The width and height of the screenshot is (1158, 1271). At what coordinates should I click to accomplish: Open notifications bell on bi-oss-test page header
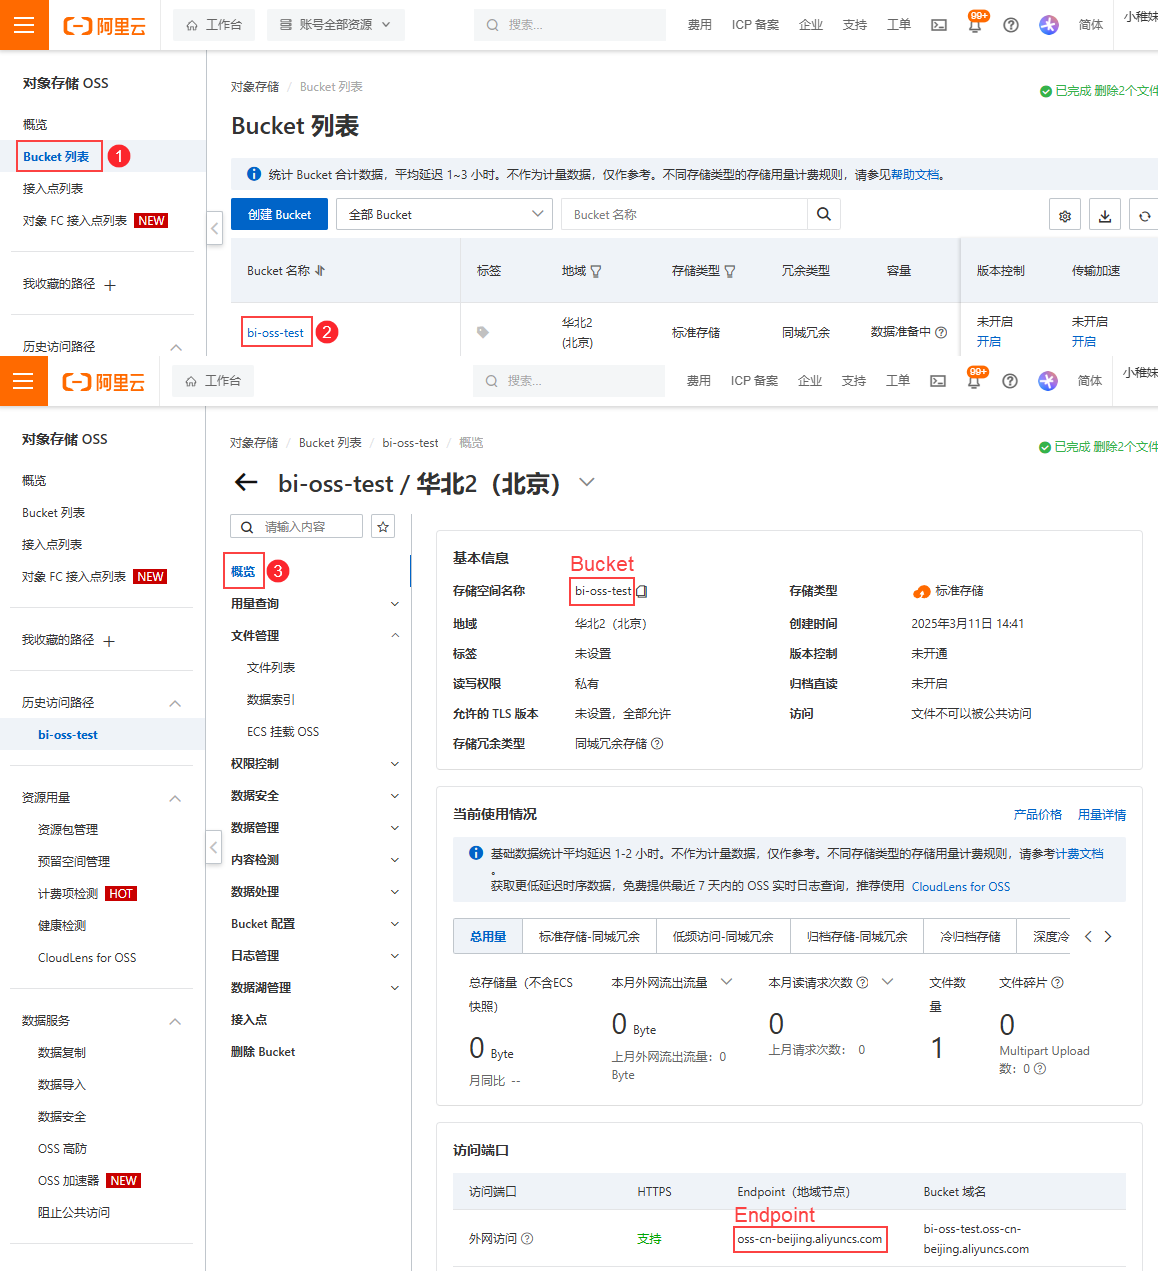(974, 381)
